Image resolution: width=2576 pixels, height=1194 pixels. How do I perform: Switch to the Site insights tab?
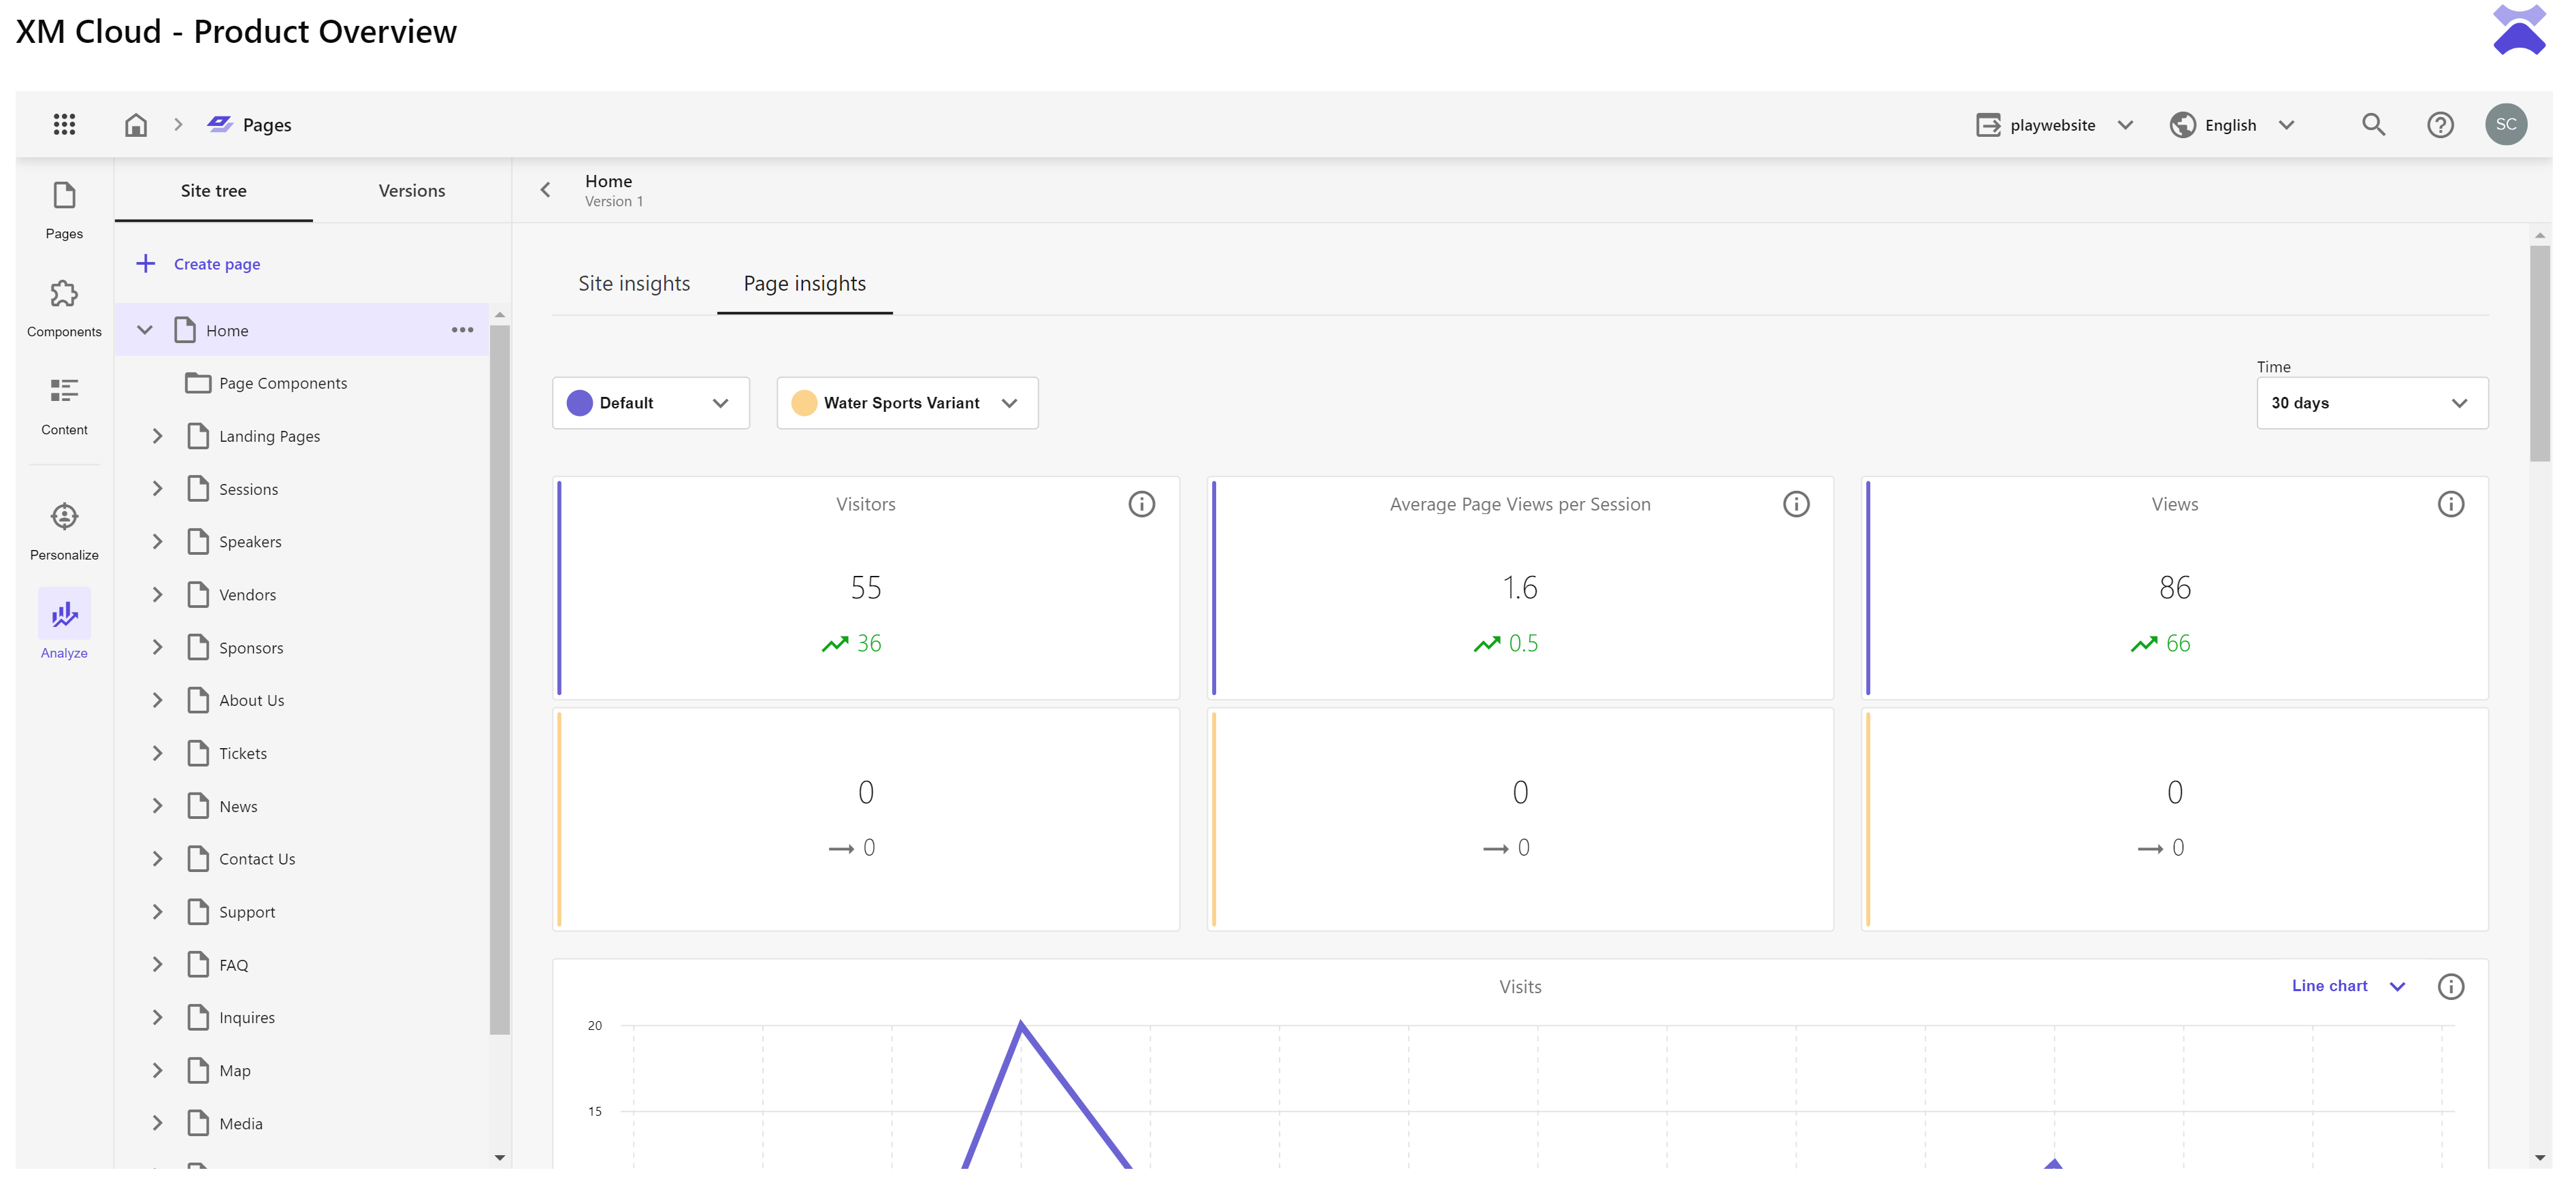[x=634, y=284]
